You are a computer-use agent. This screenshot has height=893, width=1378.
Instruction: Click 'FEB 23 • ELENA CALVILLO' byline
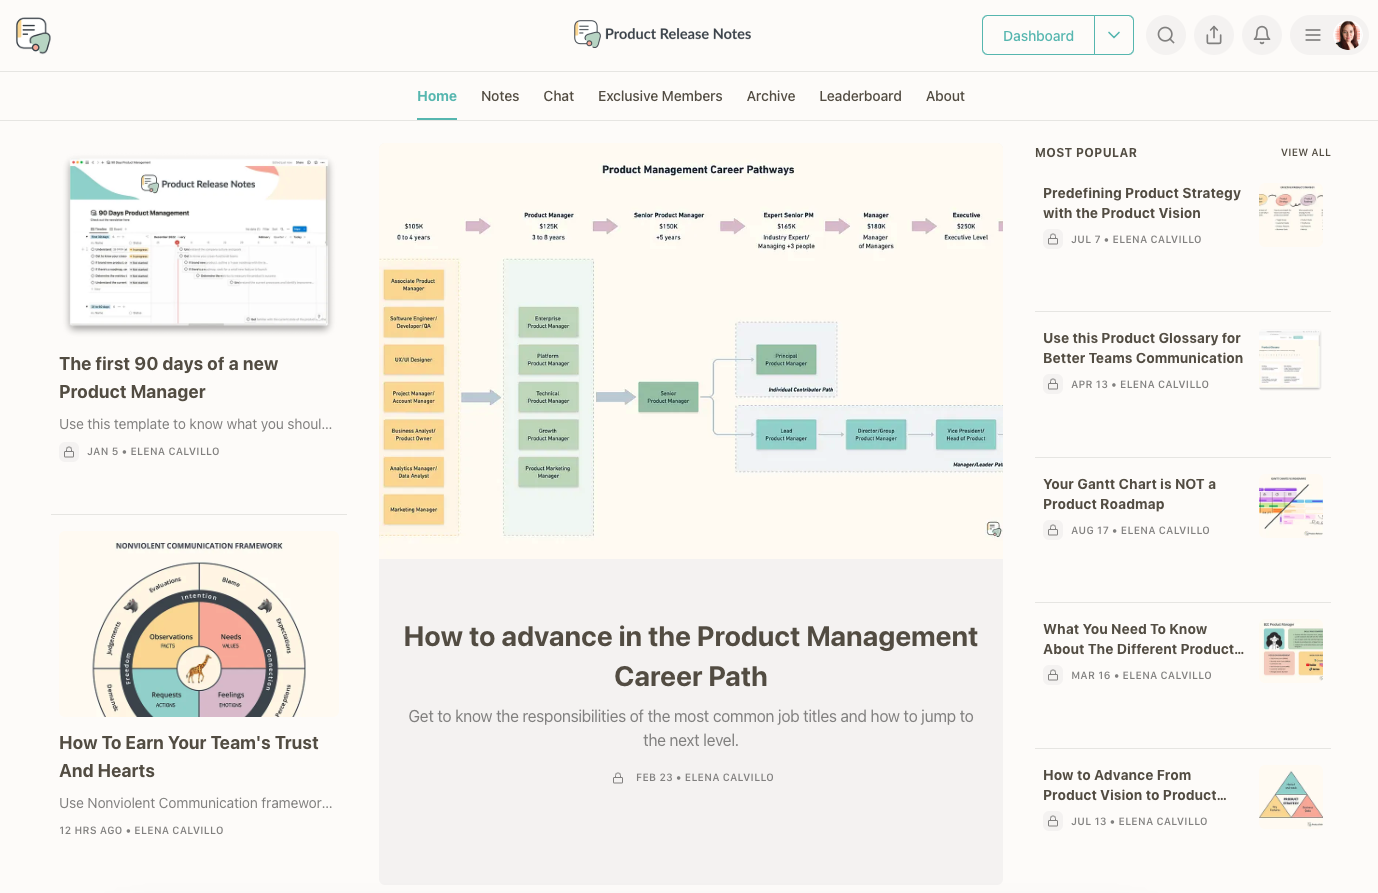pyautogui.click(x=705, y=778)
